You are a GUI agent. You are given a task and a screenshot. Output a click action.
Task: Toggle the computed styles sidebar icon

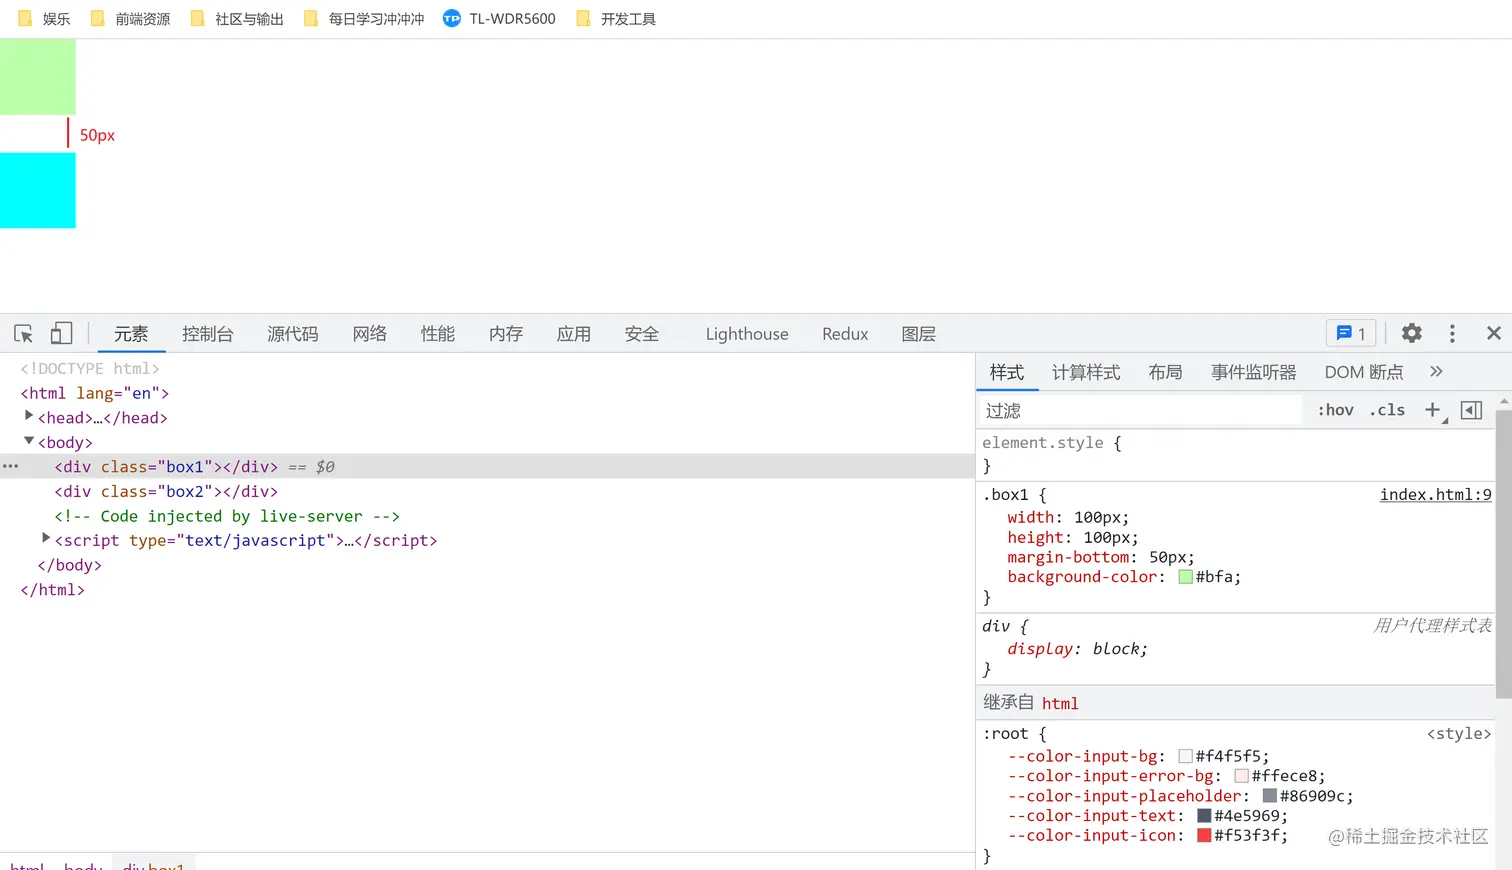tap(1471, 410)
